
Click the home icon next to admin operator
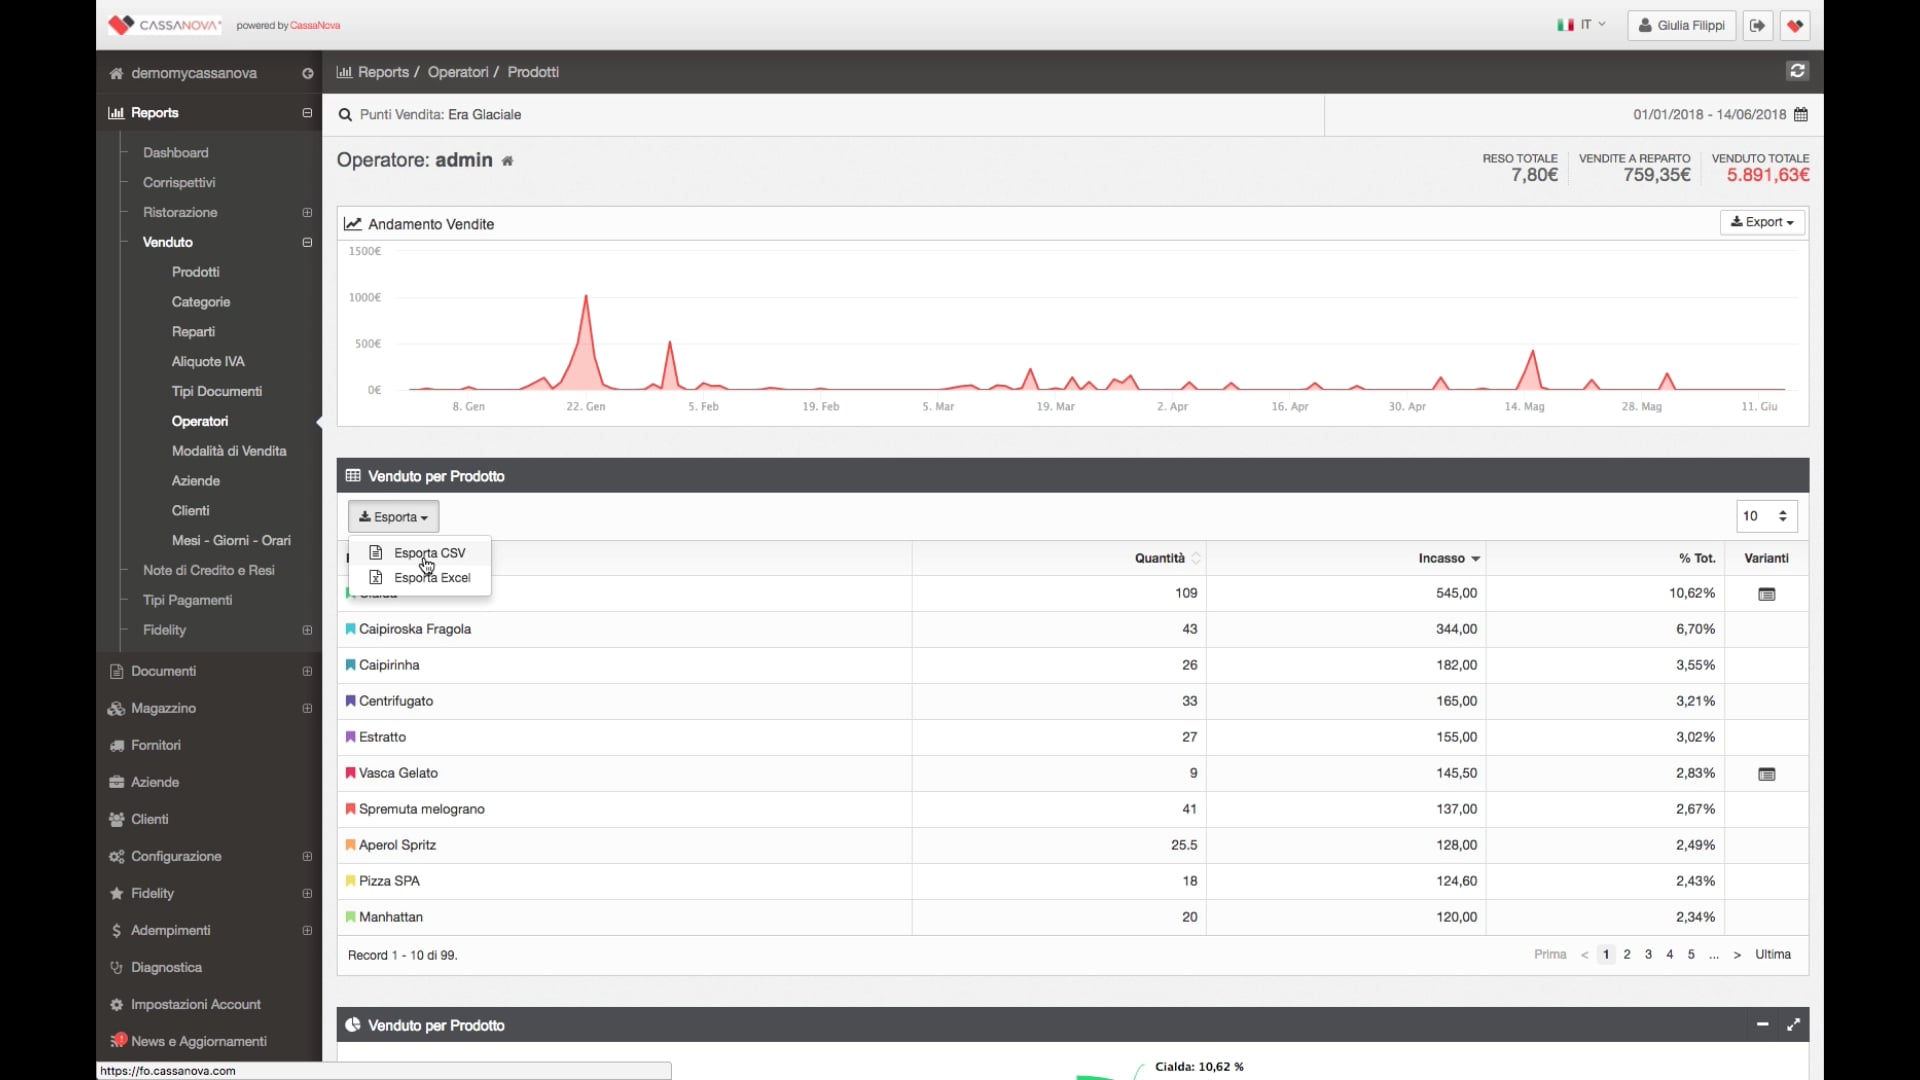[507, 161]
